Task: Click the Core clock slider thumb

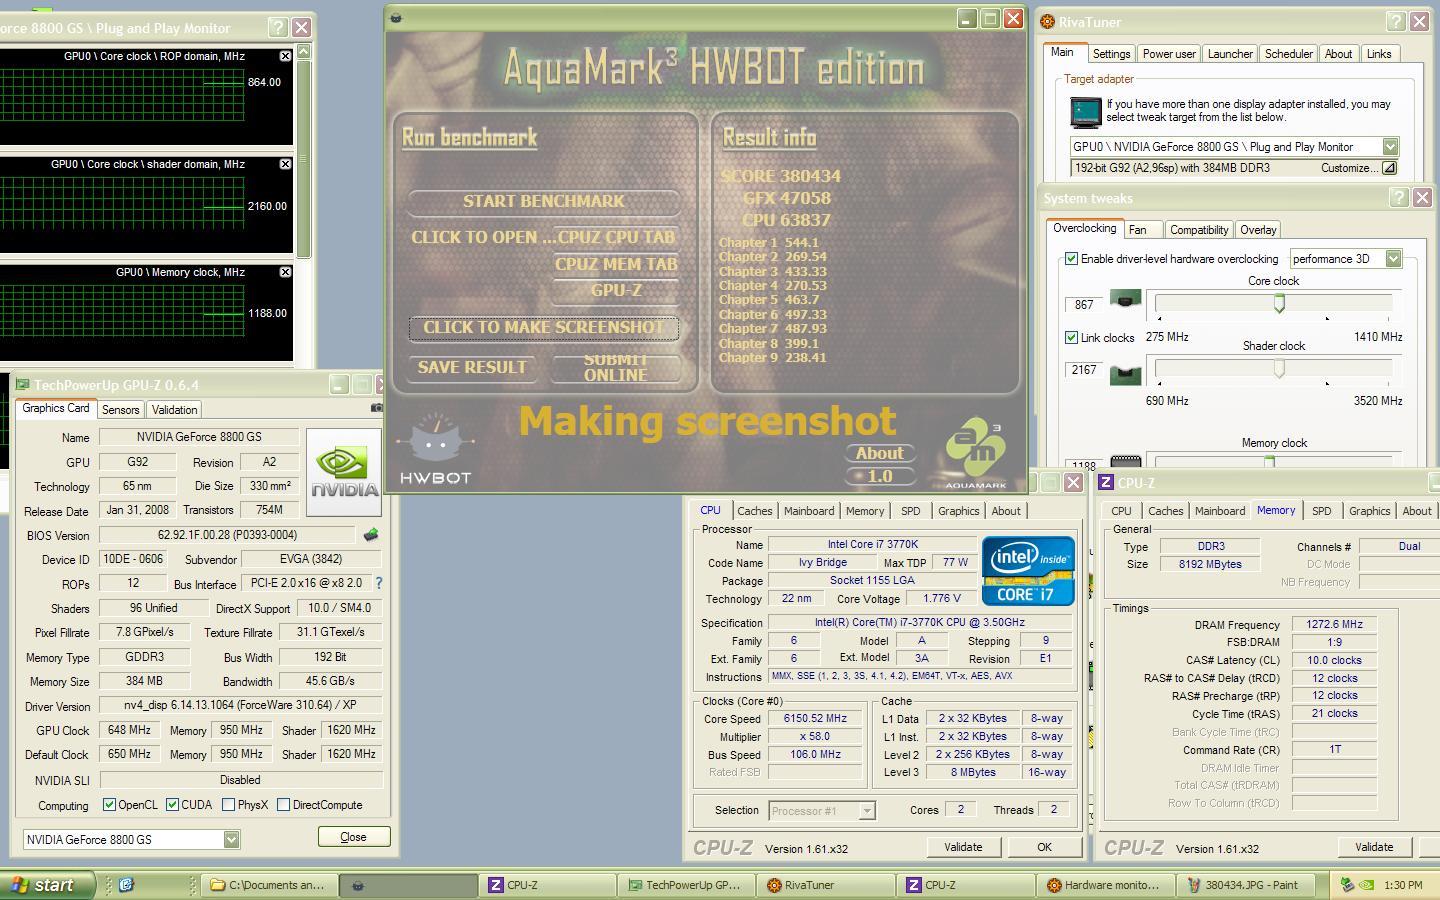Action: [x=1279, y=303]
